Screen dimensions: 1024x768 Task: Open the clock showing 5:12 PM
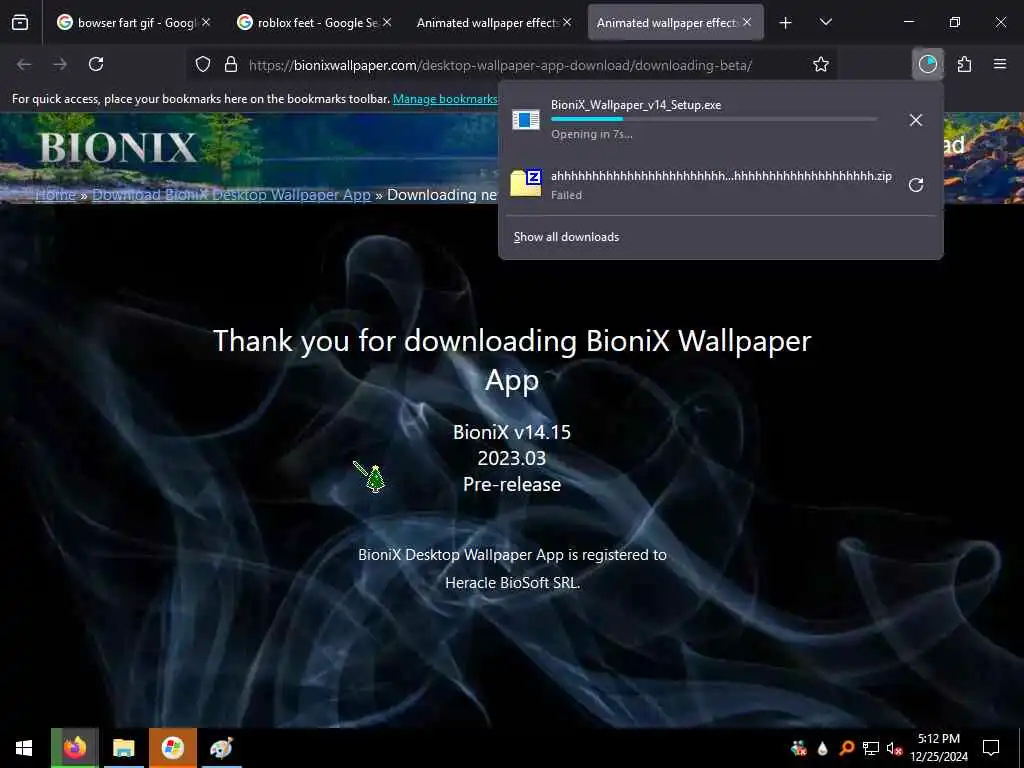point(939,748)
